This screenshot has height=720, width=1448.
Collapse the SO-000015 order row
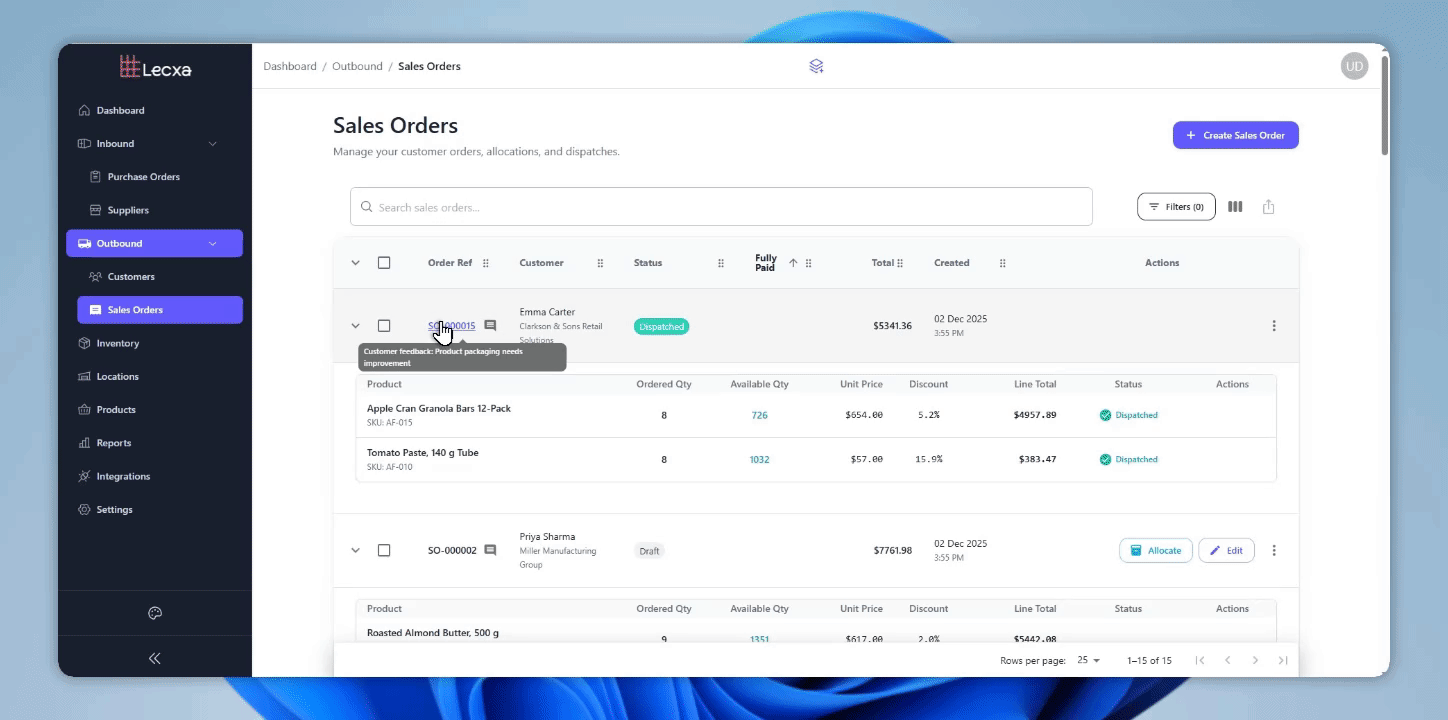(x=355, y=326)
